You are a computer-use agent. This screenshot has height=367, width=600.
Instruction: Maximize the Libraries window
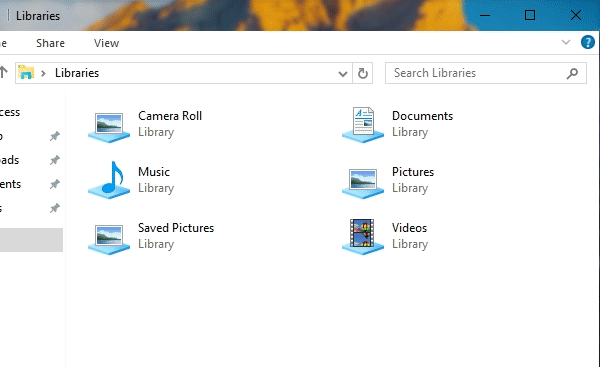(530, 15)
